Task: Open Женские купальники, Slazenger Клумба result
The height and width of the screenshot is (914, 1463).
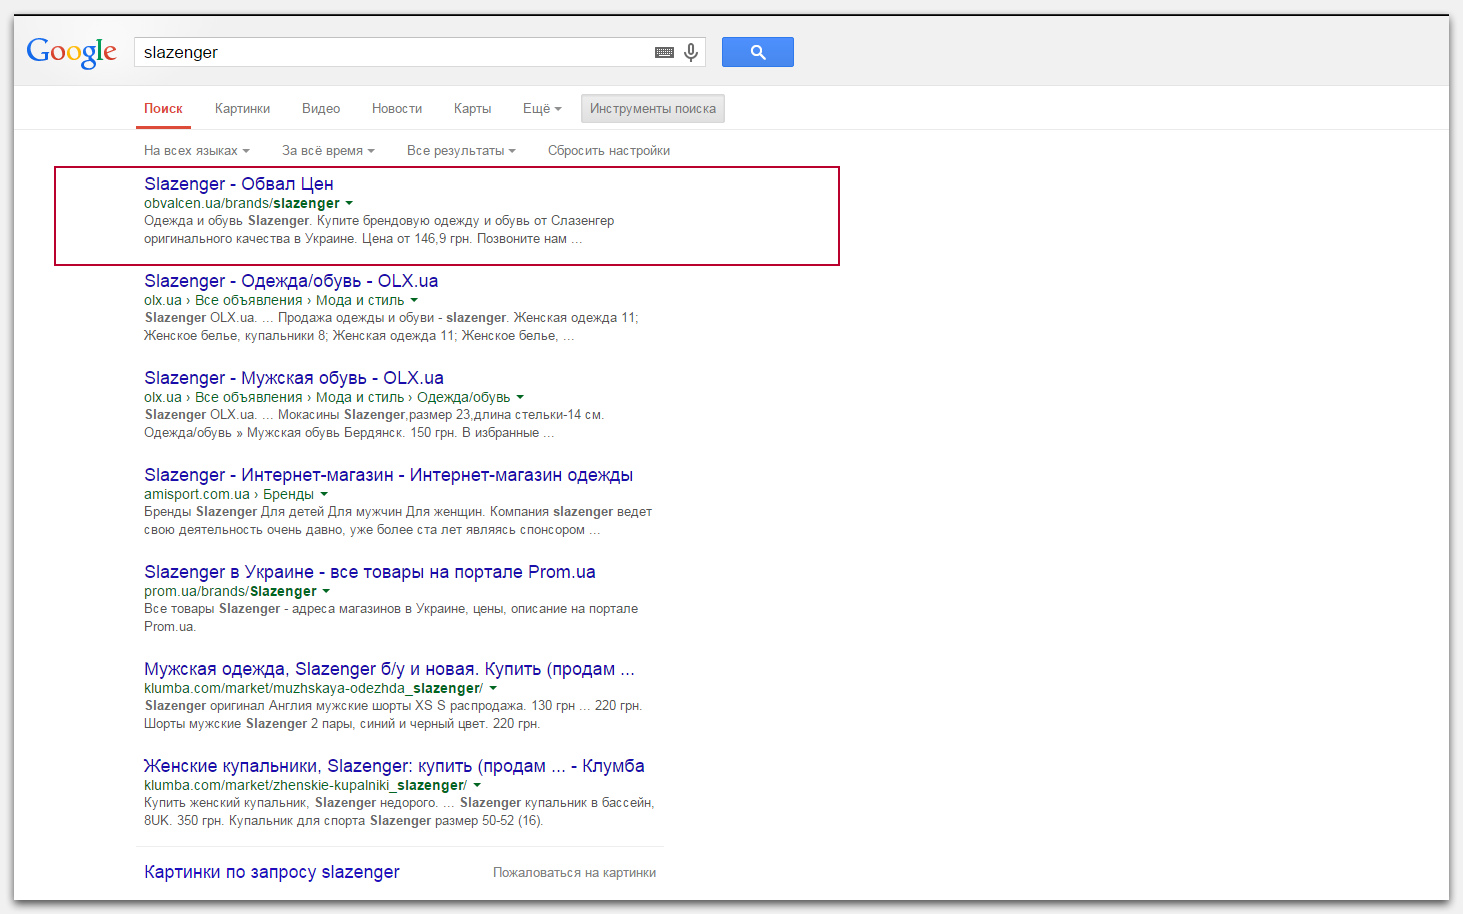Action: (x=394, y=766)
